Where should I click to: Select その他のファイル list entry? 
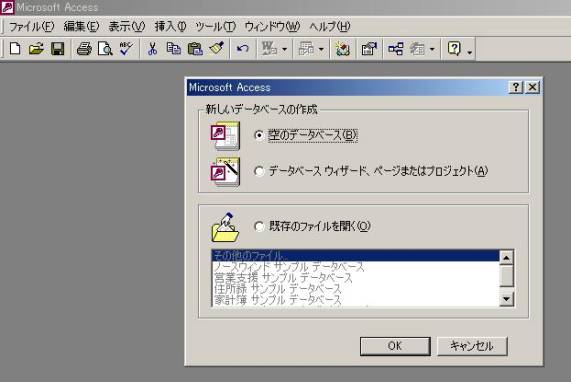355,255
